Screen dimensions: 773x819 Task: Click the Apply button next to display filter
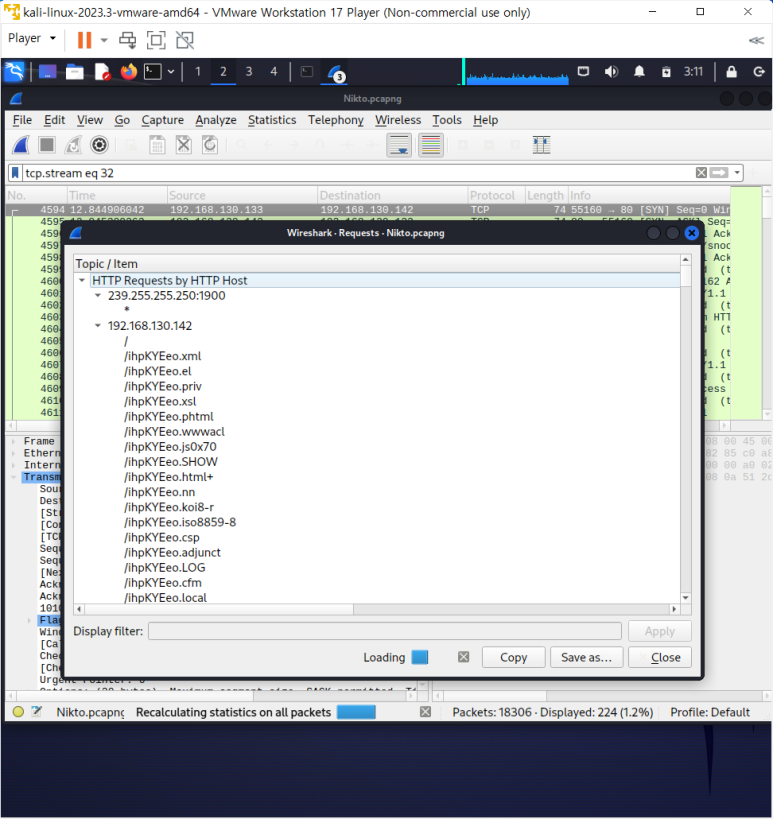(x=660, y=631)
